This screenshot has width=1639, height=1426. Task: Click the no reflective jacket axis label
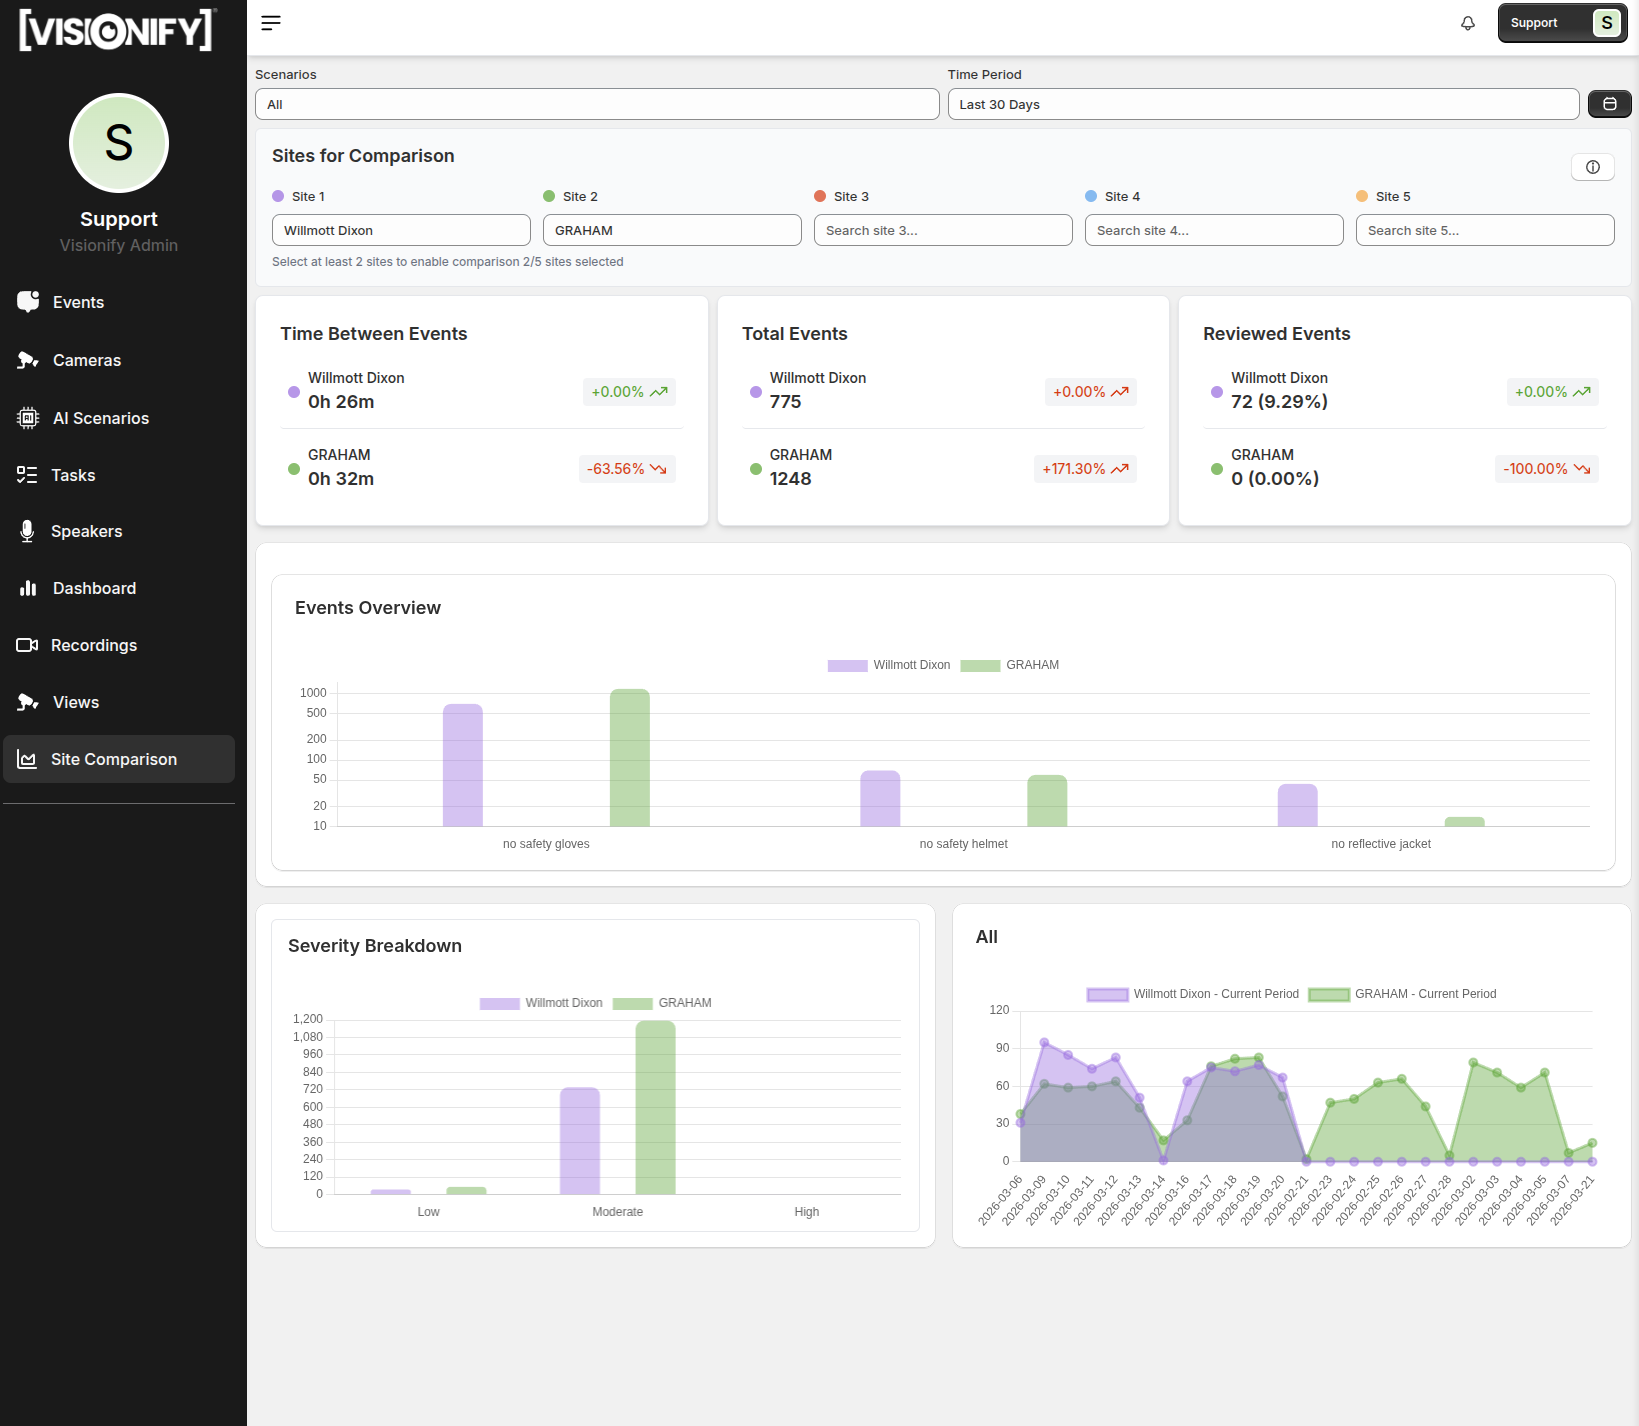point(1381,844)
